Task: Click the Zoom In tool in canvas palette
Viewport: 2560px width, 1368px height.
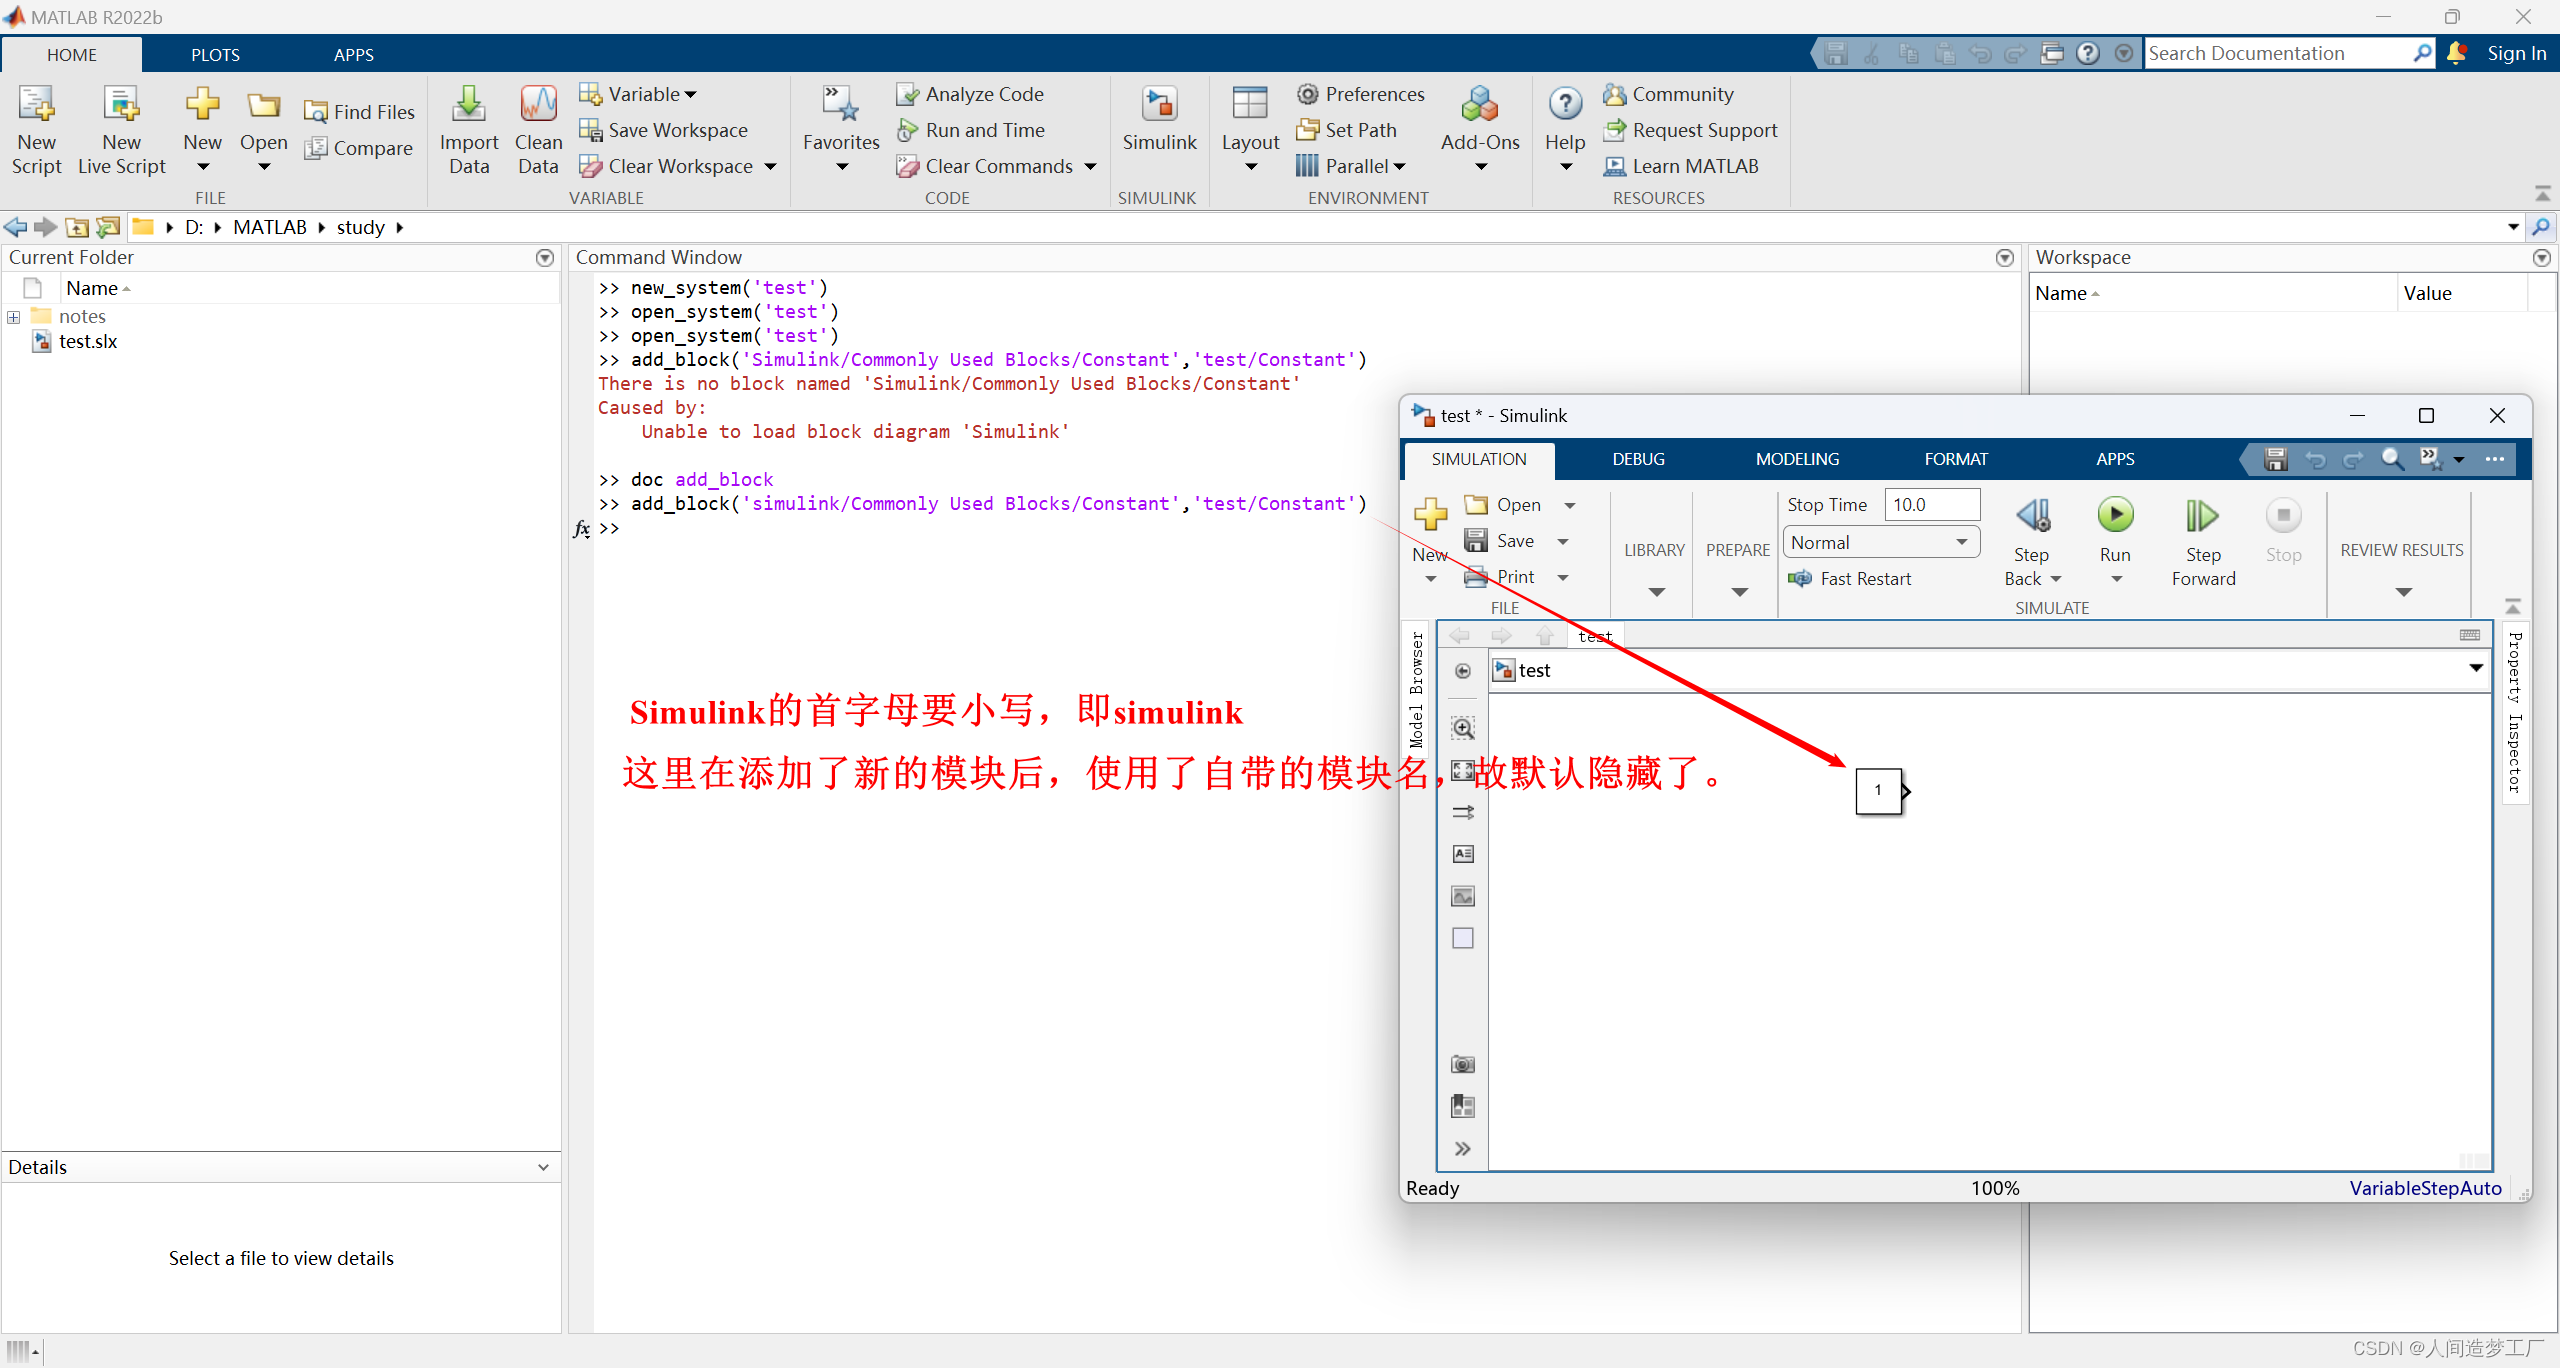Action: pyautogui.click(x=1463, y=728)
